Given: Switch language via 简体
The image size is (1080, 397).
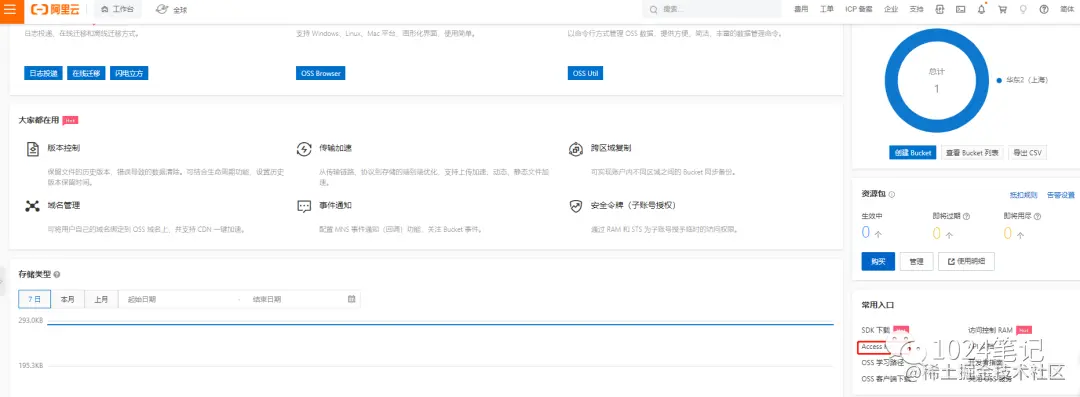Looking at the screenshot, I should point(1067,10).
